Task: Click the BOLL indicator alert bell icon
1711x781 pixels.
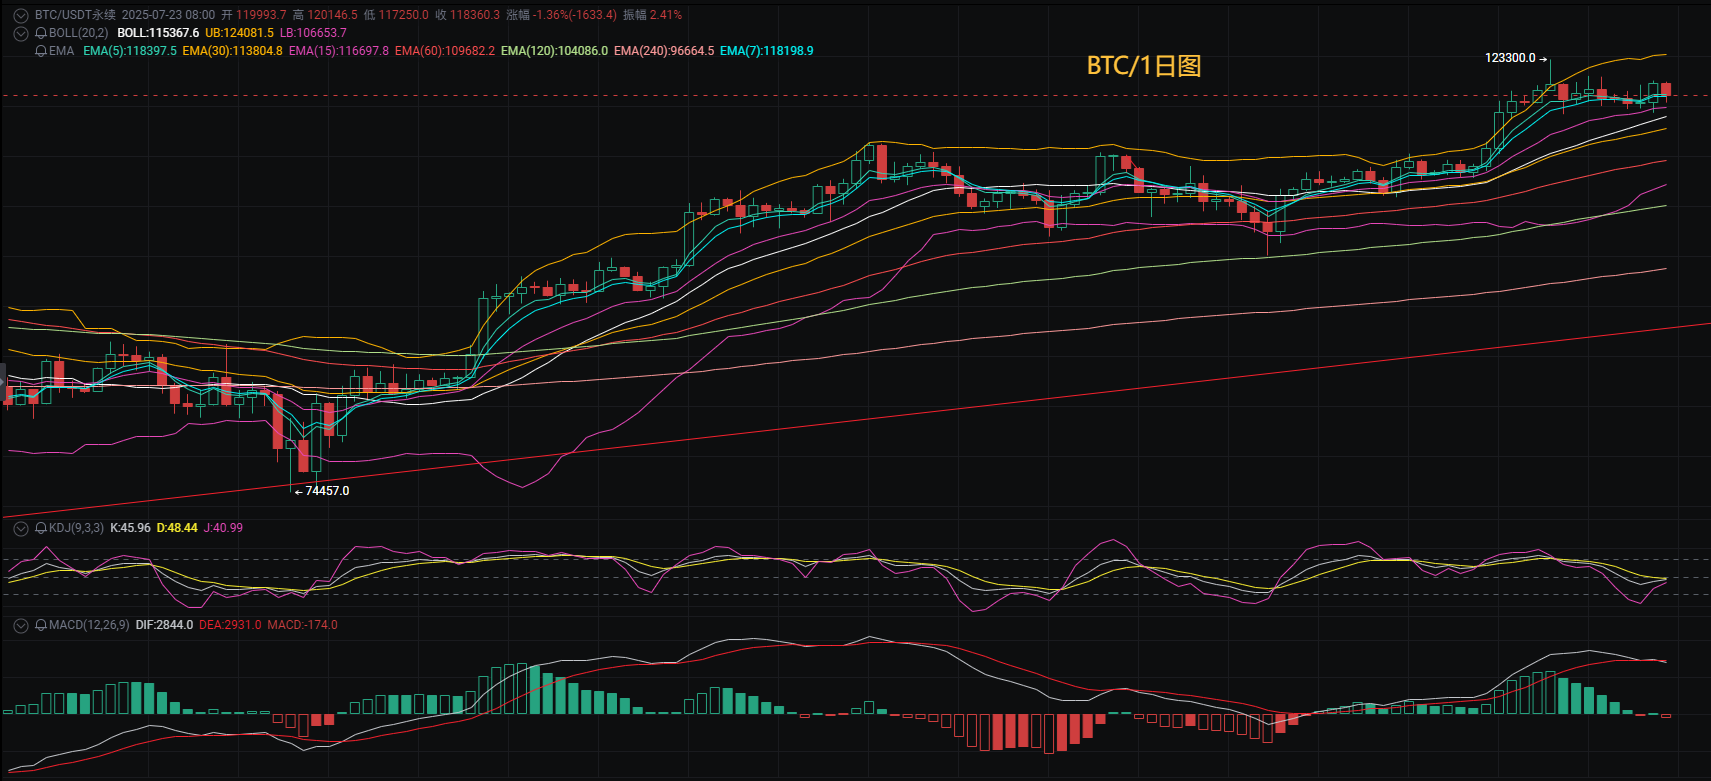Action: point(41,33)
